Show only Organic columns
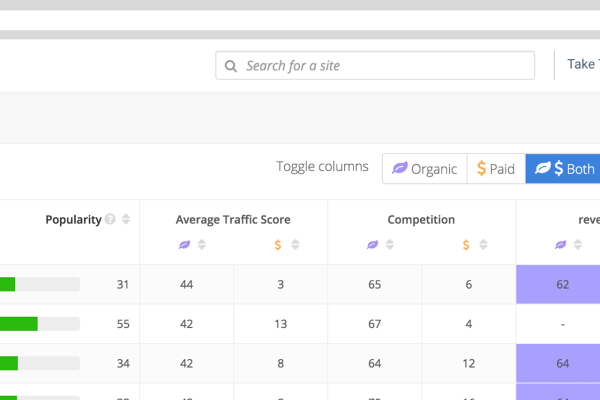The width and height of the screenshot is (600, 400). 424,168
